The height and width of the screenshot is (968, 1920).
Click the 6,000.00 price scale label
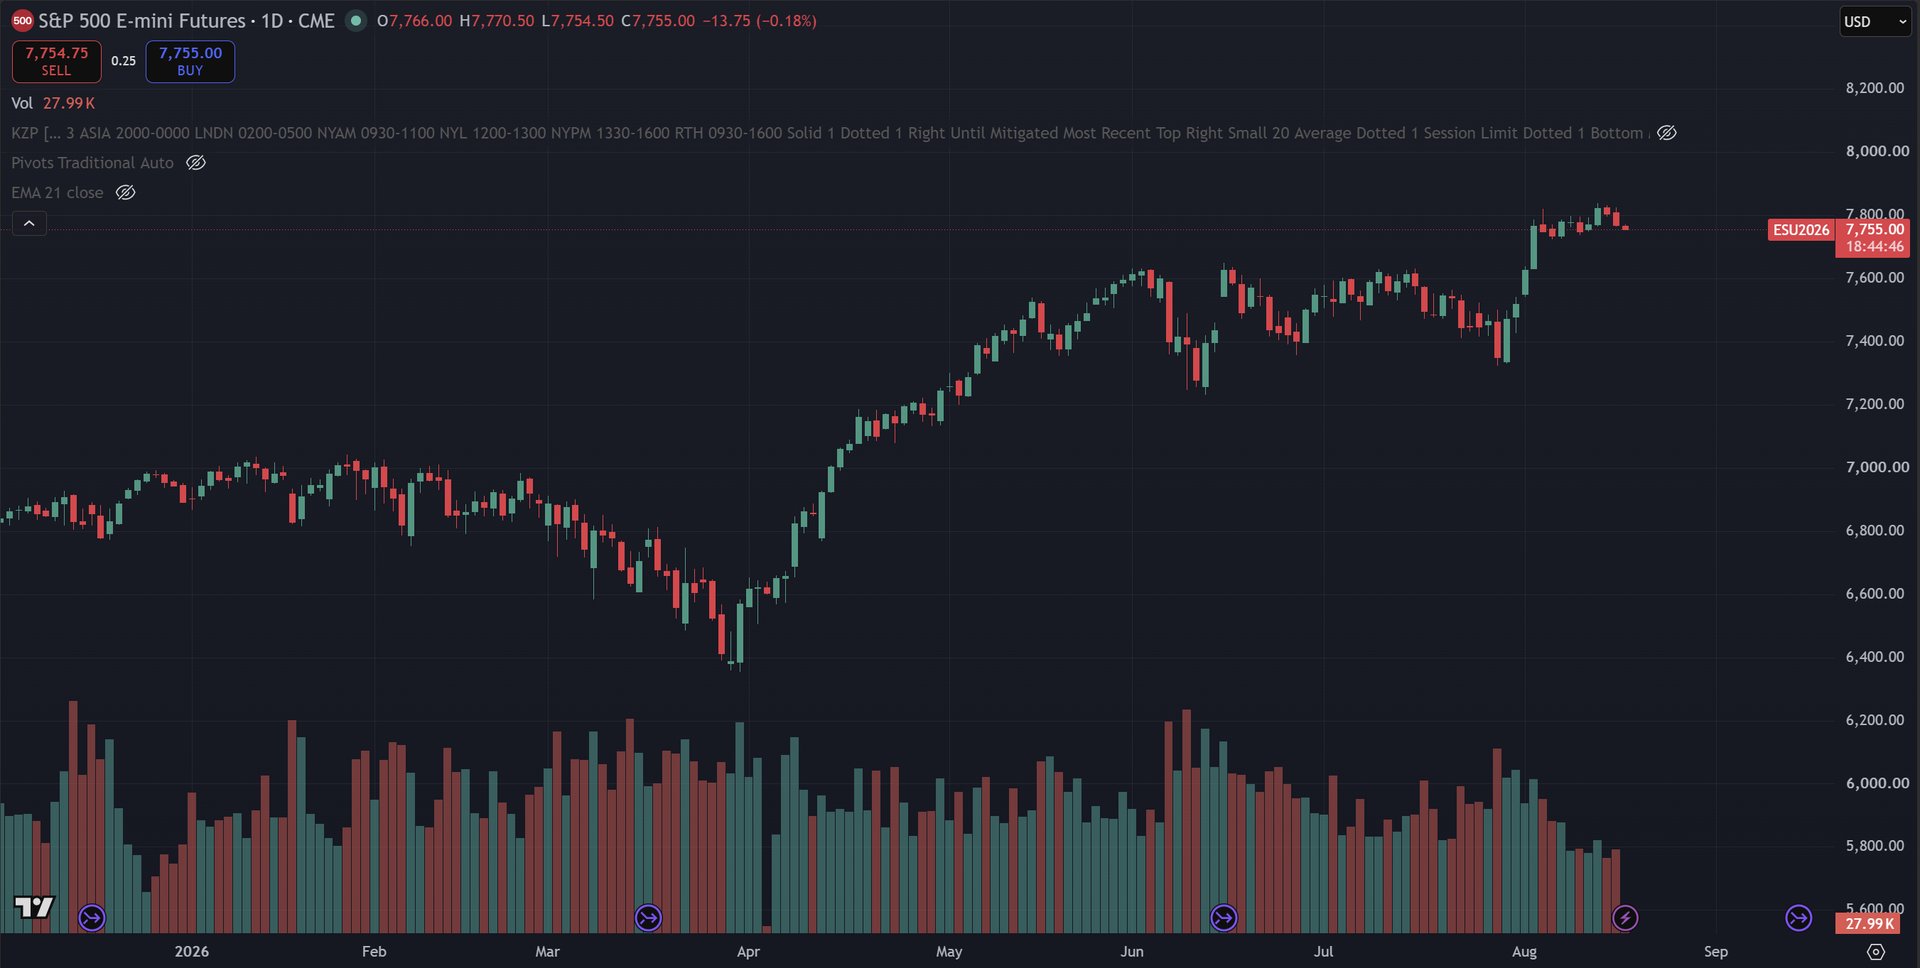[1877, 783]
